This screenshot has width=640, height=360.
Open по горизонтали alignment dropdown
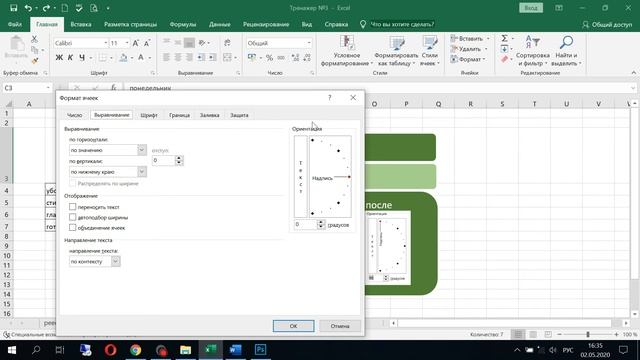(142, 150)
